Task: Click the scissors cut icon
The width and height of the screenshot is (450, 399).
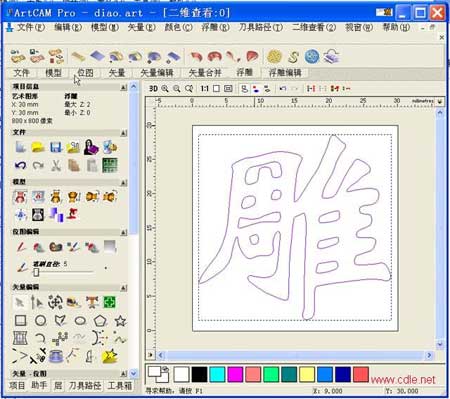Action: [x=56, y=165]
